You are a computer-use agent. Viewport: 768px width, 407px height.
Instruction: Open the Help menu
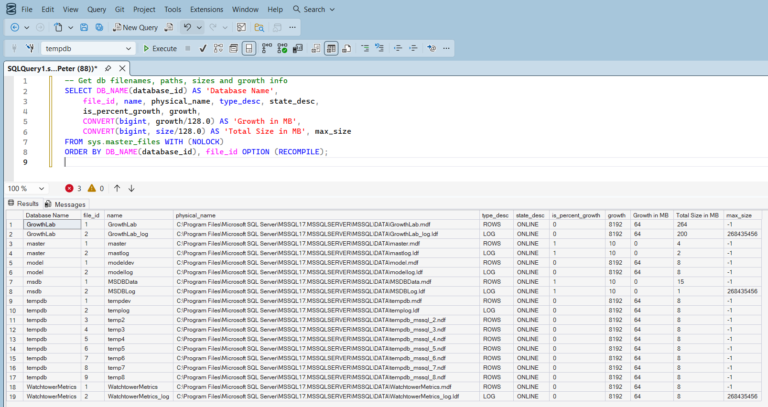click(275, 9)
